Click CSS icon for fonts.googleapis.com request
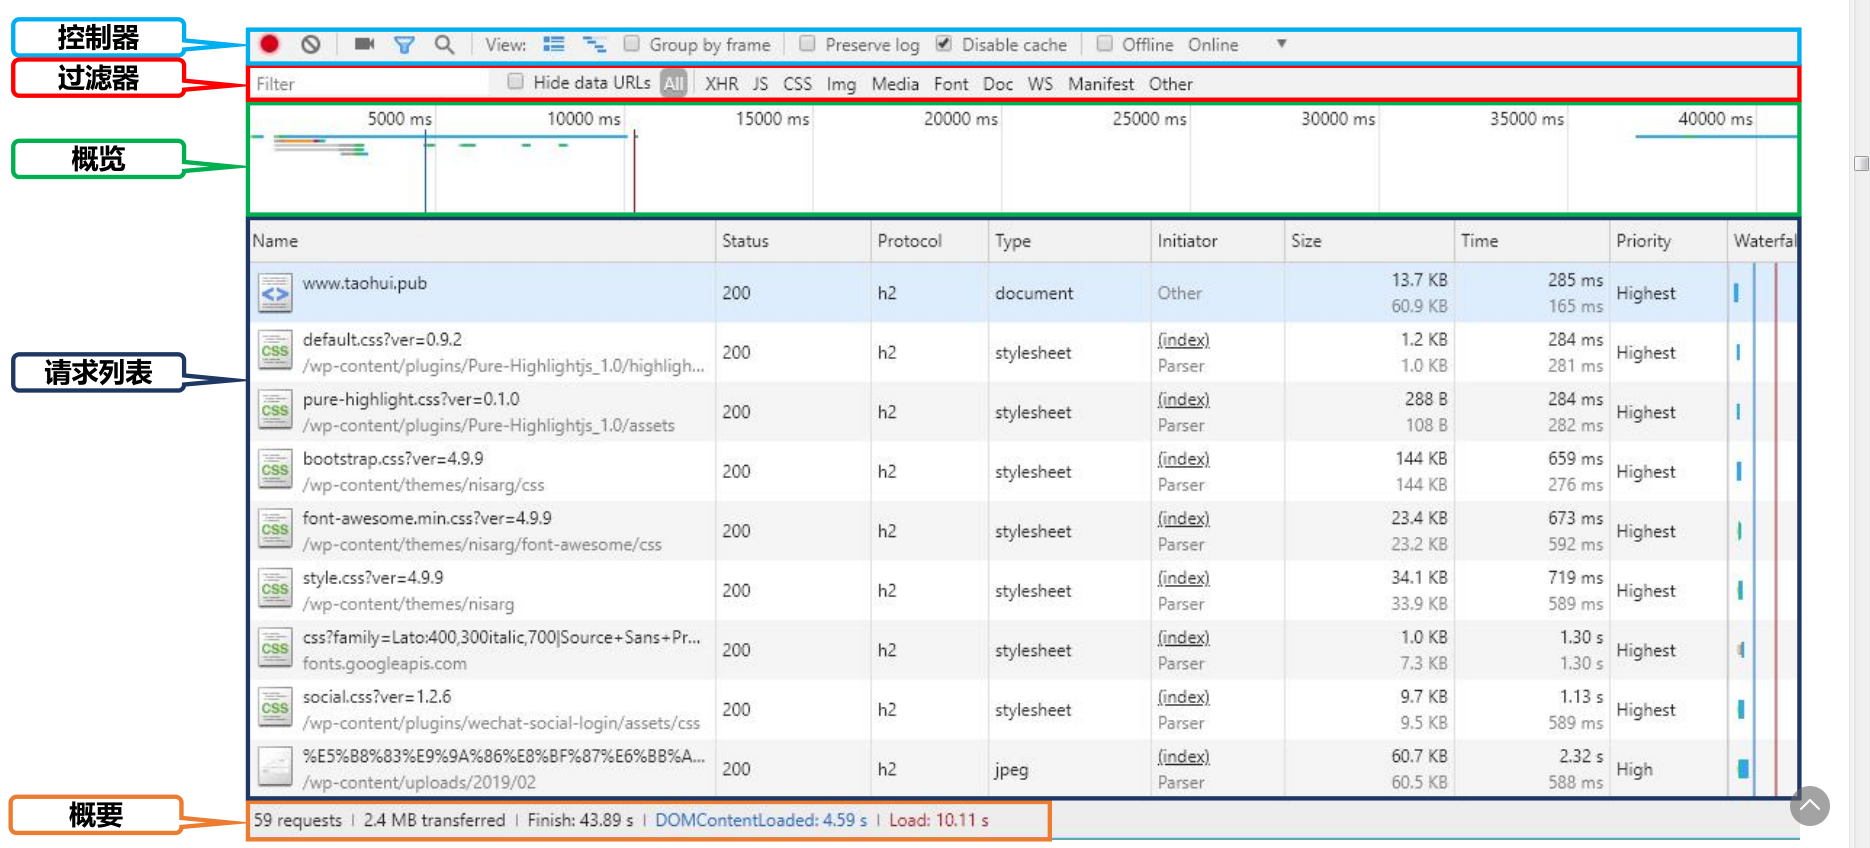The image size is (1870, 848). point(275,649)
